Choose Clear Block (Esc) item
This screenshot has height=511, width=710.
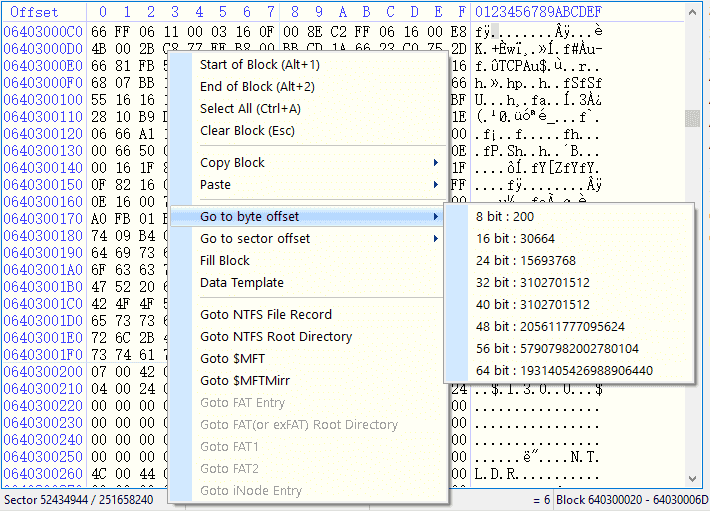coord(247,131)
